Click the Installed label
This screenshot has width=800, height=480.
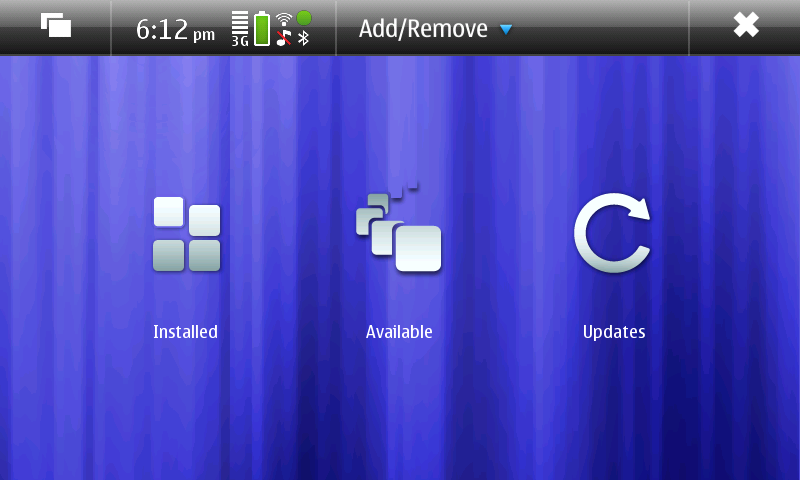pos(185,332)
